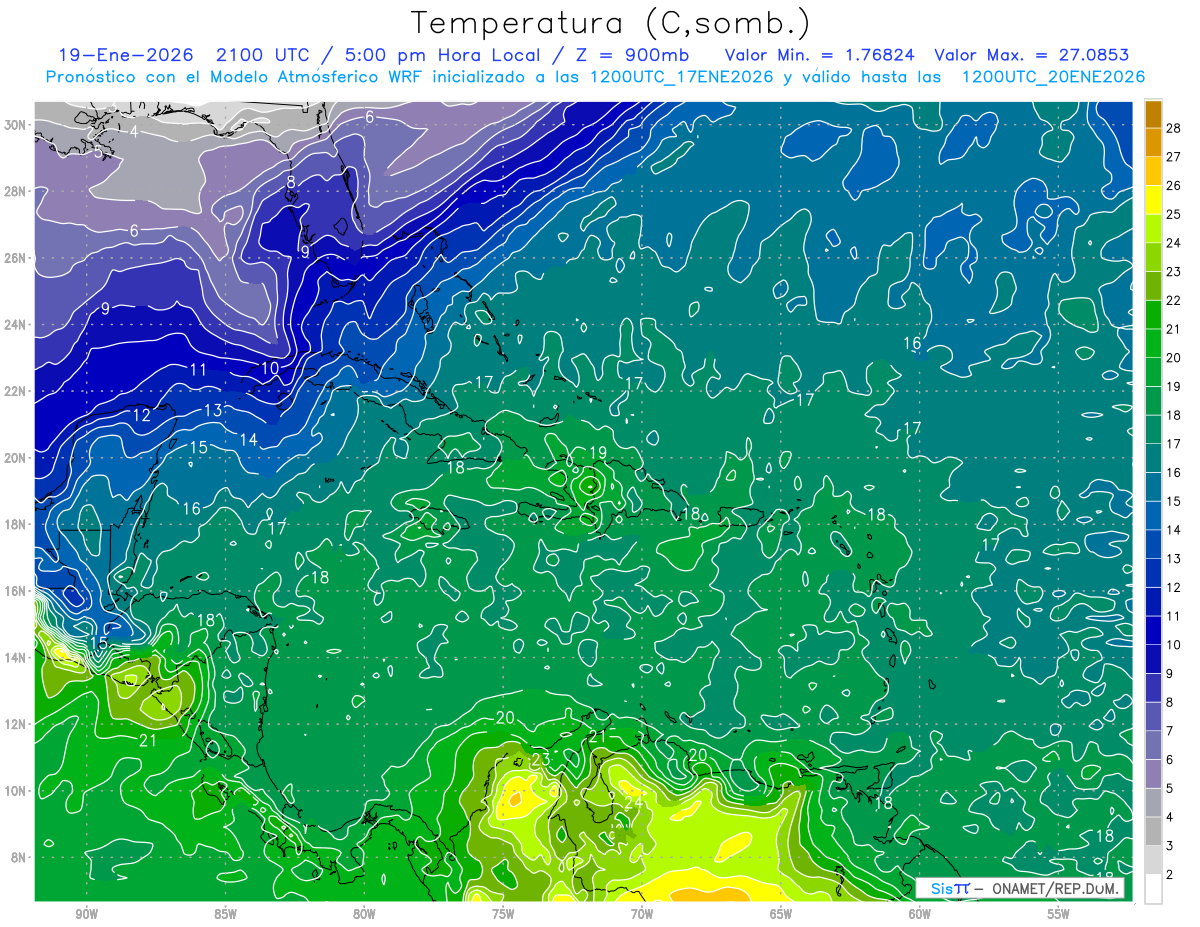Screen dimensions: 1200x927
Task: Click the "1200UTC_17ENE2026" initialization time
Action: pos(681,77)
